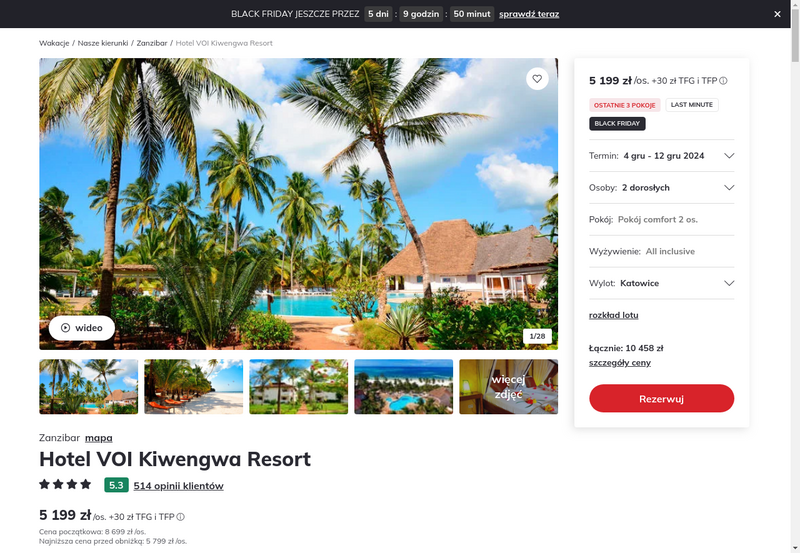
Task: Open the Wakacje breadcrumb
Action: [x=54, y=43]
